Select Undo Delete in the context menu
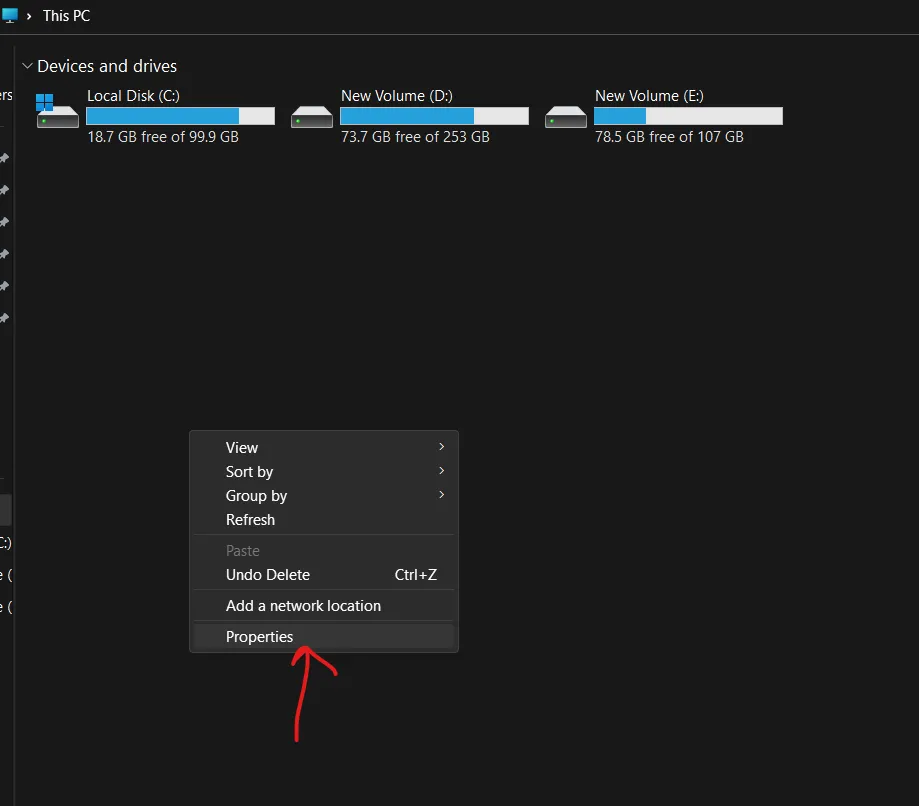Viewport: 919px width, 806px height. (x=268, y=575)
